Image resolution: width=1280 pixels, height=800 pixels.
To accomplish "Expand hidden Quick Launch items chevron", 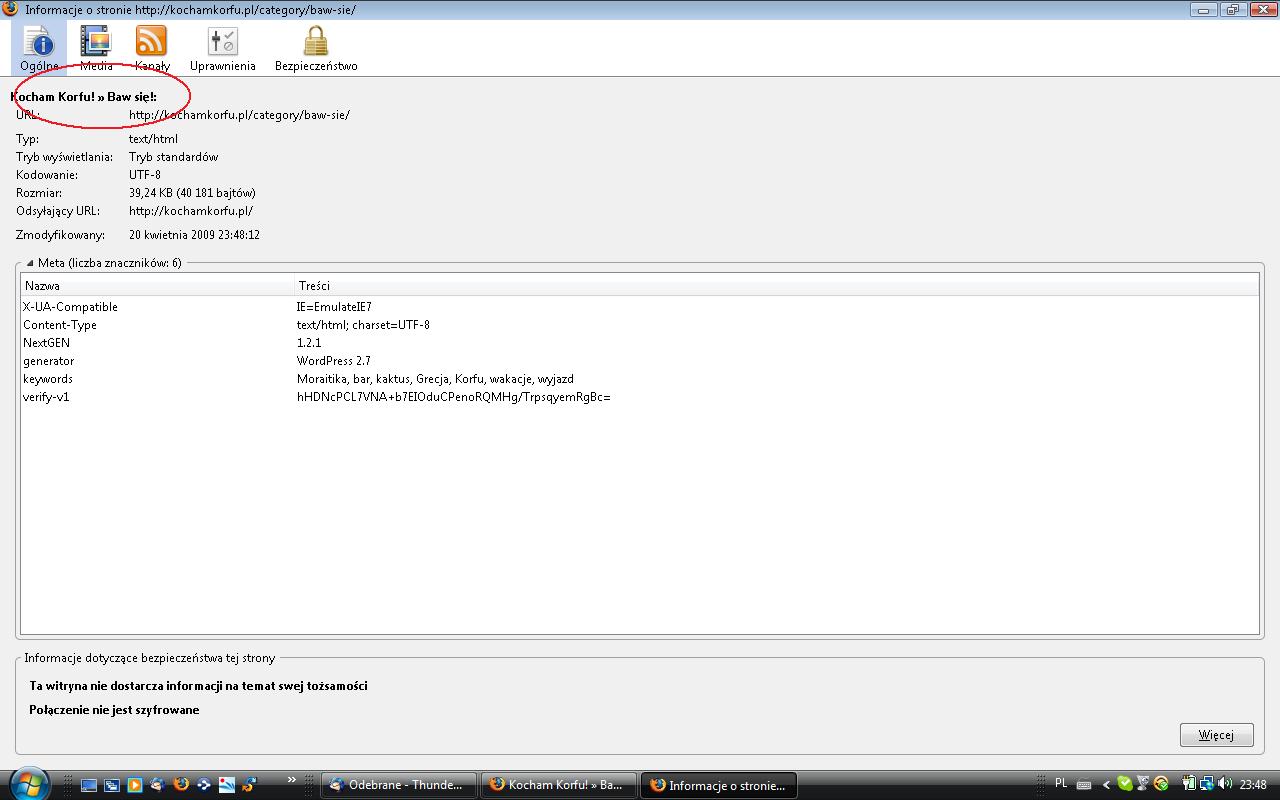I will point(292,780).
